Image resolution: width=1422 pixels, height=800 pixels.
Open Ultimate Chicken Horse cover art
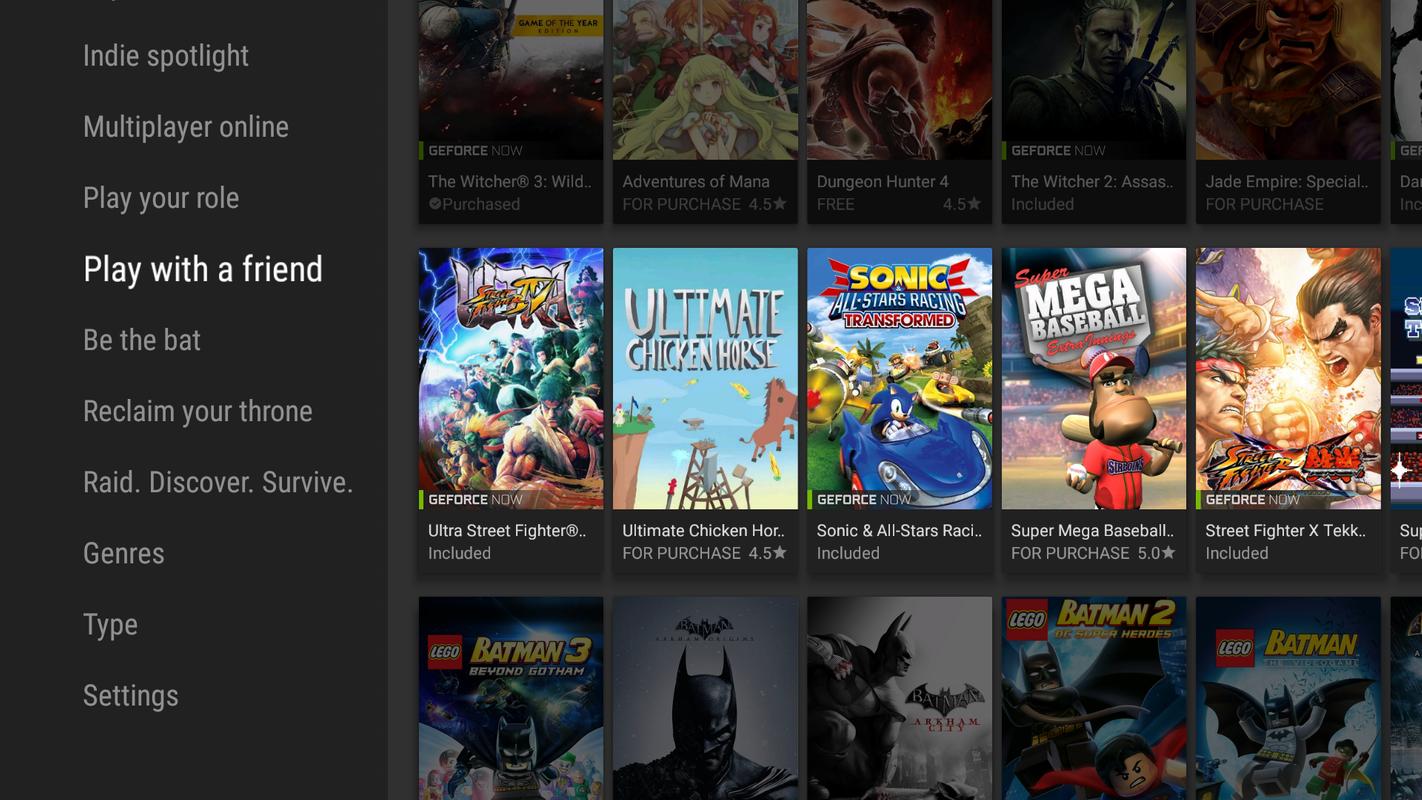(x=705, y=379)
